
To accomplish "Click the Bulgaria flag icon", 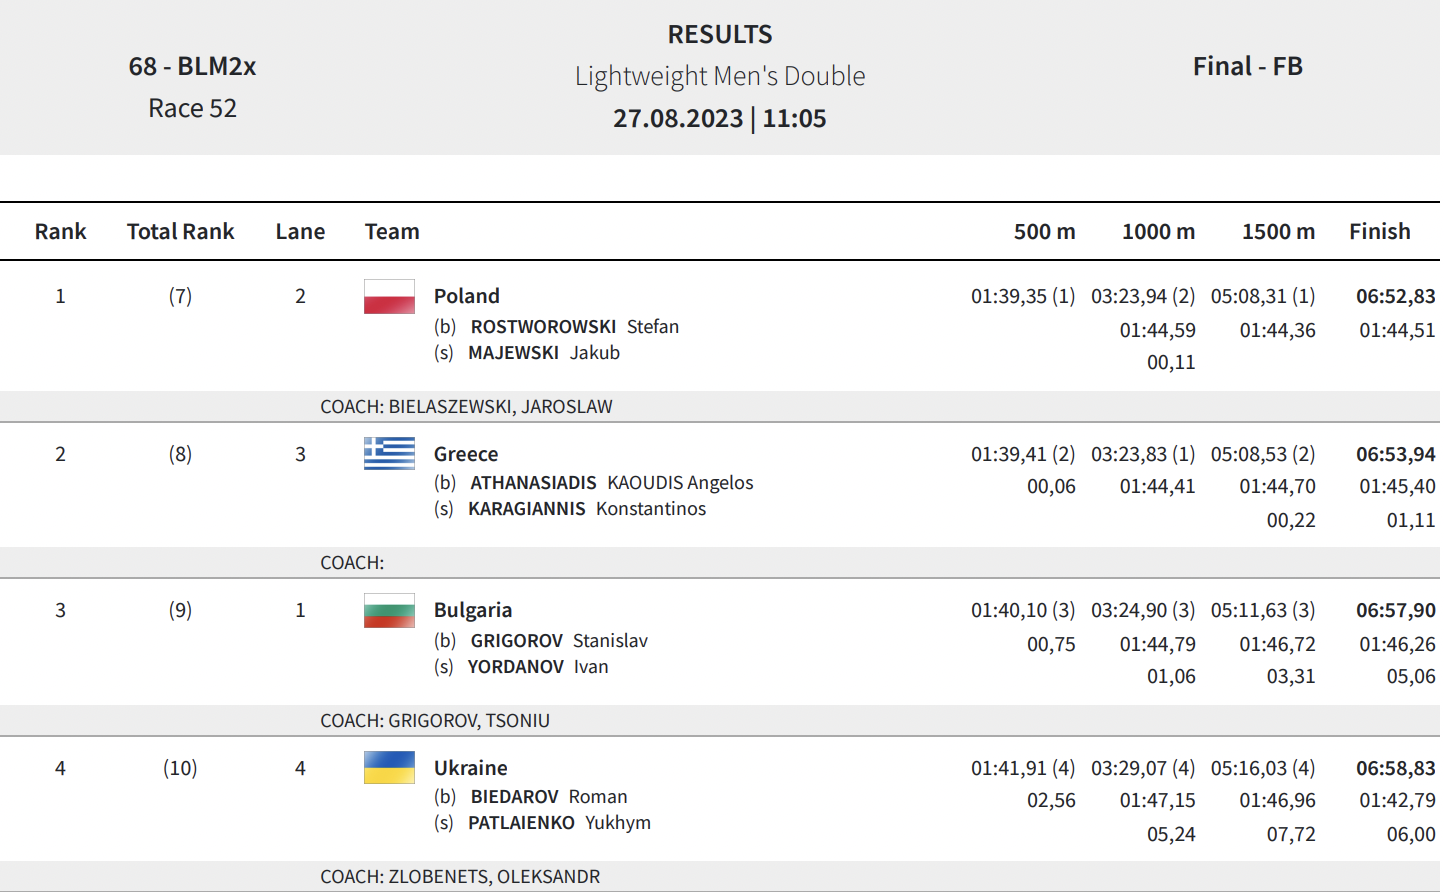I will pyautogui.click(x=389, y=611).
